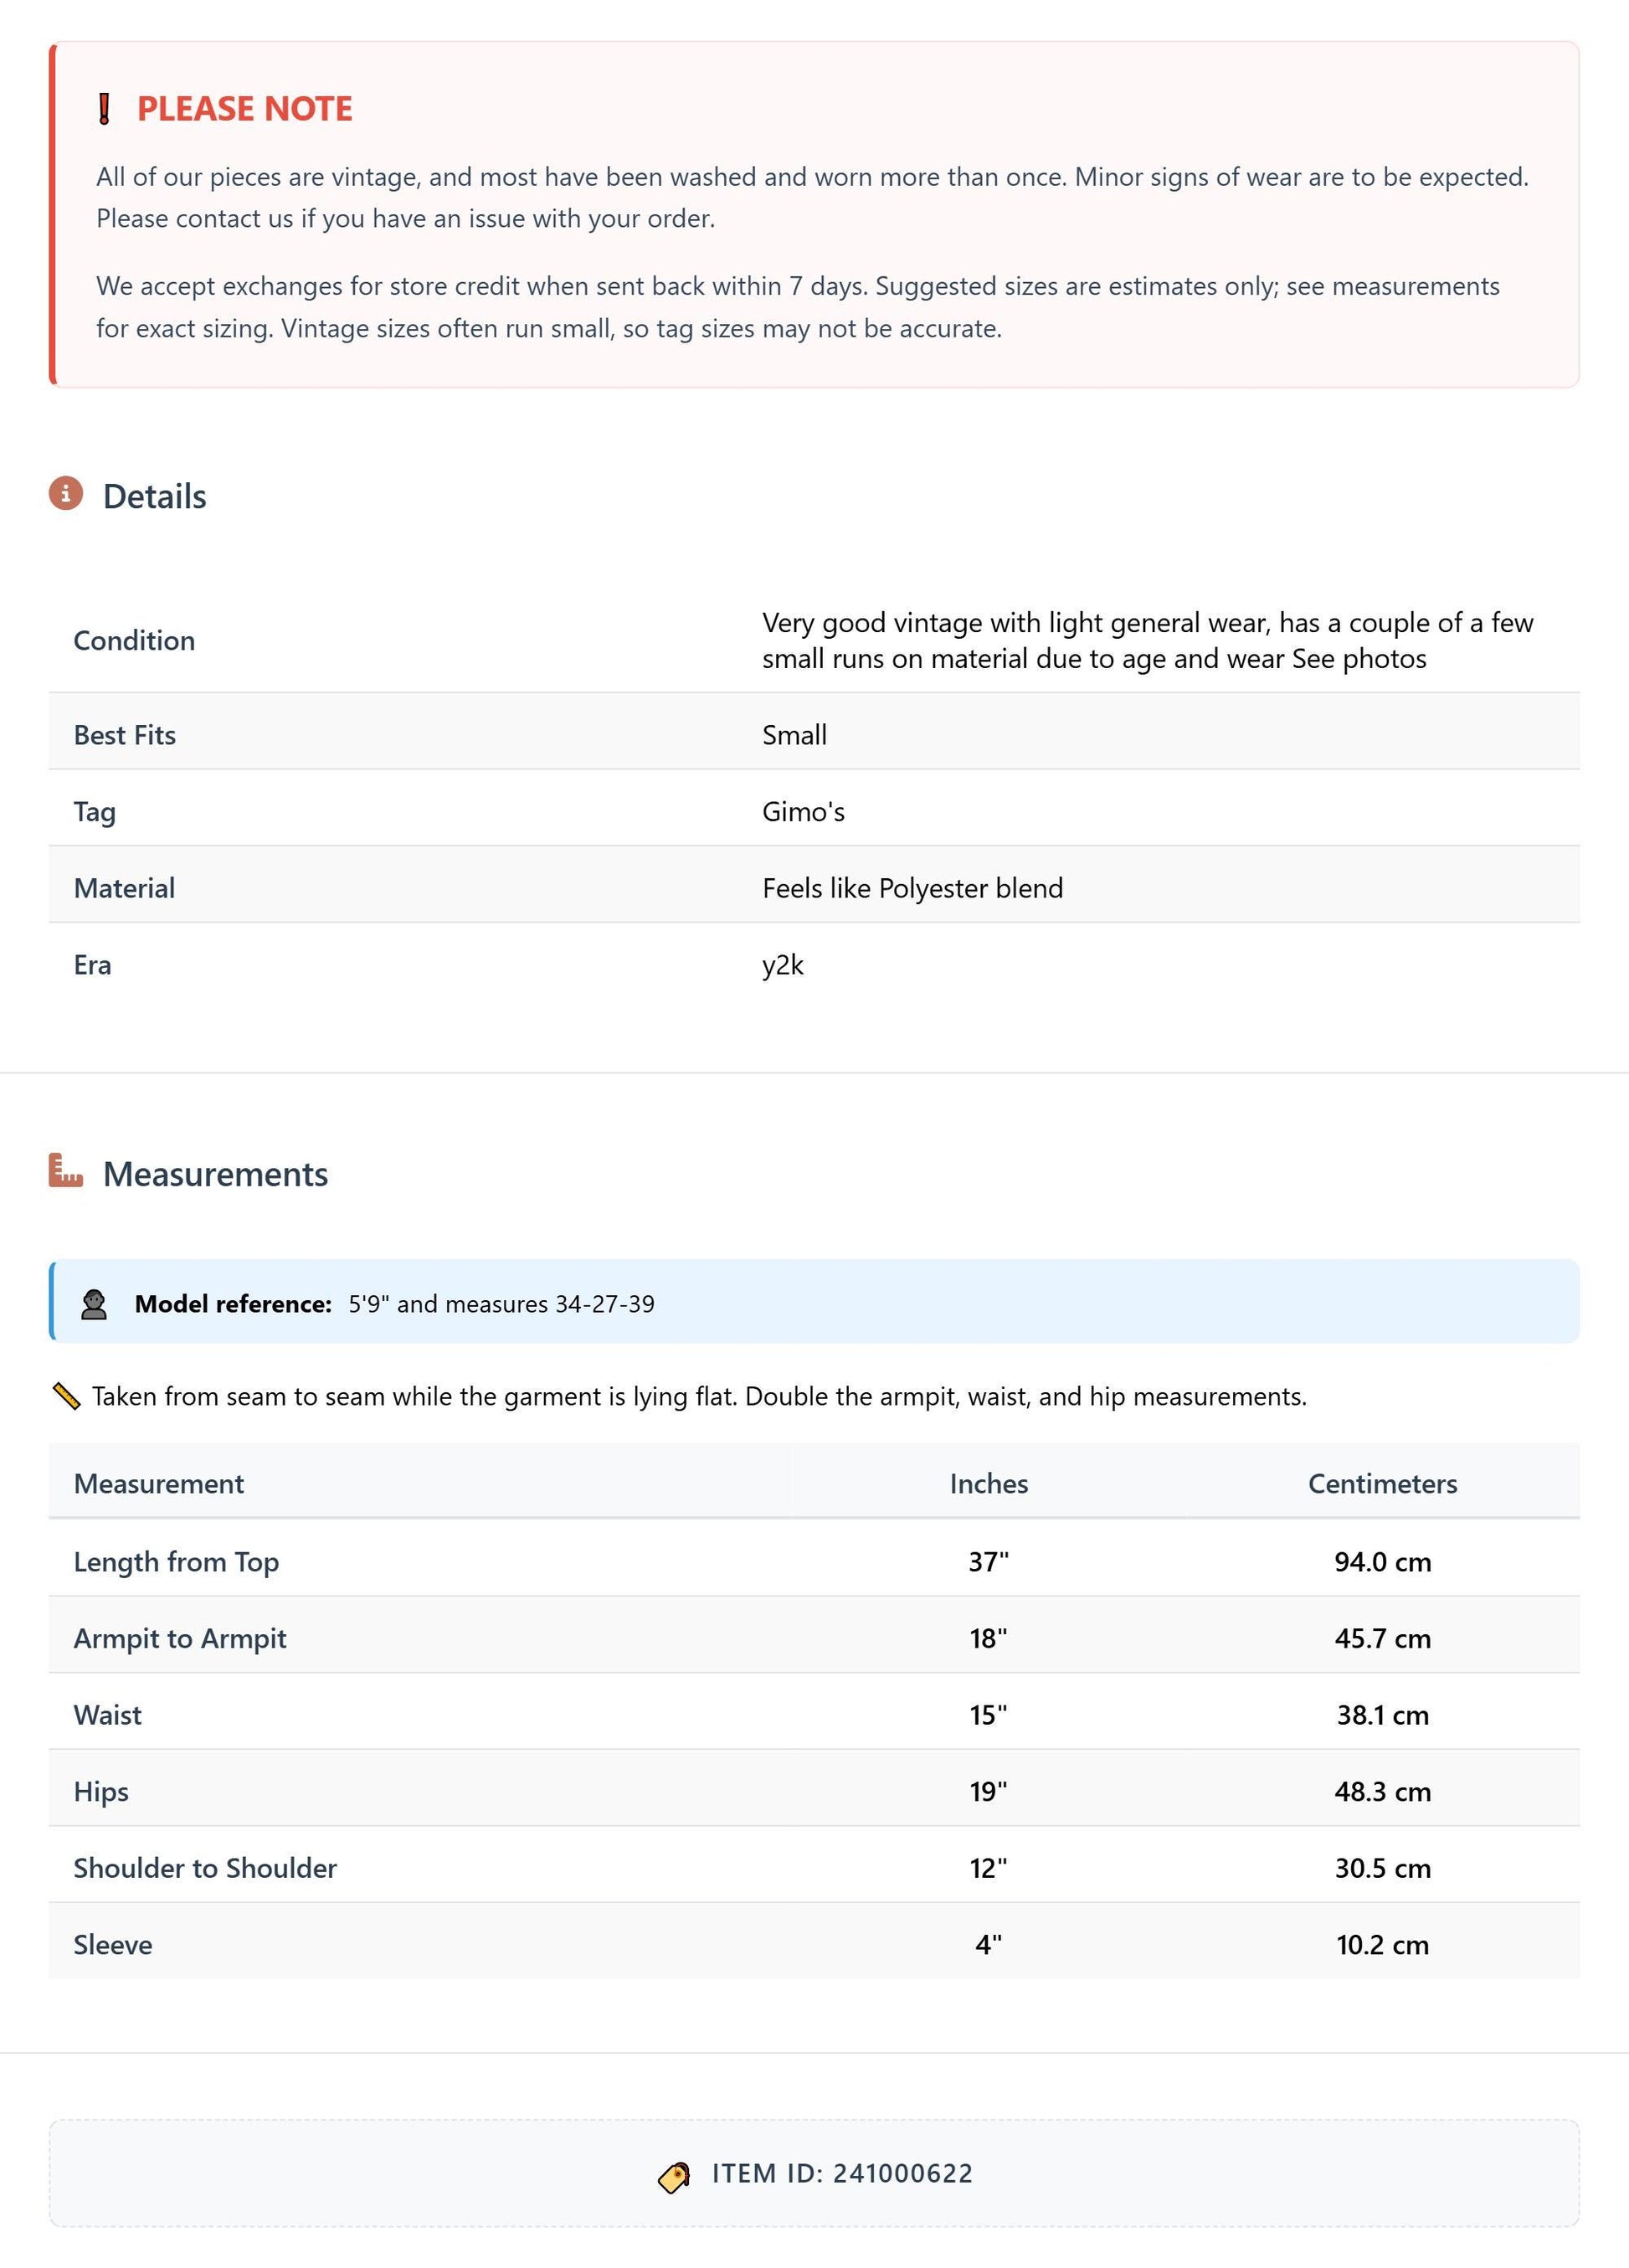Image resolution: width=1629 pixels, height=2268 pixels.
Task: Click the price tag icon near Item ID
Action: point(674,2177)
